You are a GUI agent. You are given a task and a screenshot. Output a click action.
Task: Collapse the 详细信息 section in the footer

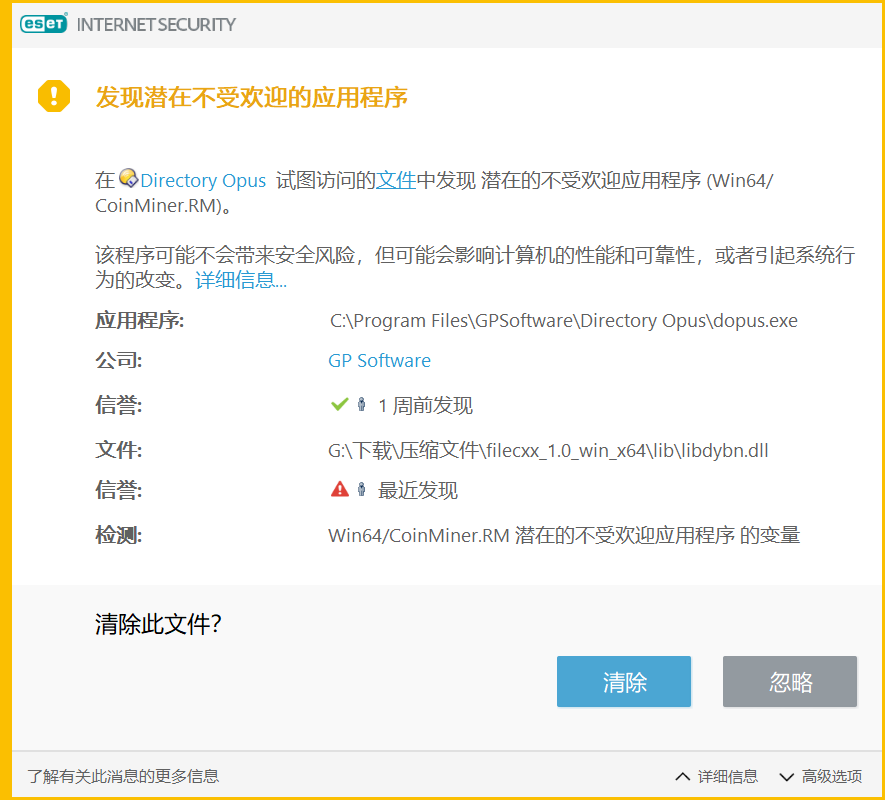(x=717, y=776)
